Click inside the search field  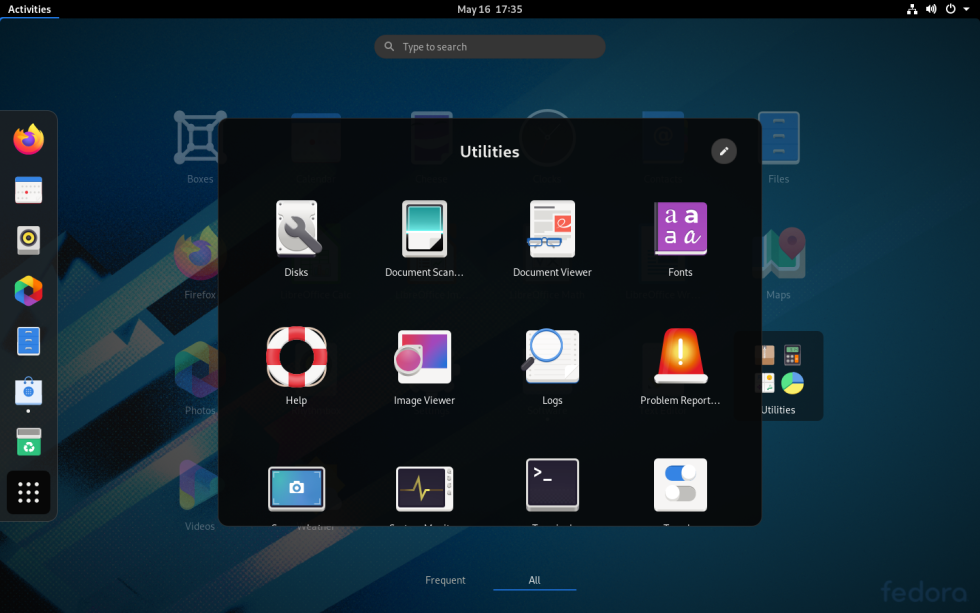pyautogui.click(x=489, y=46)
